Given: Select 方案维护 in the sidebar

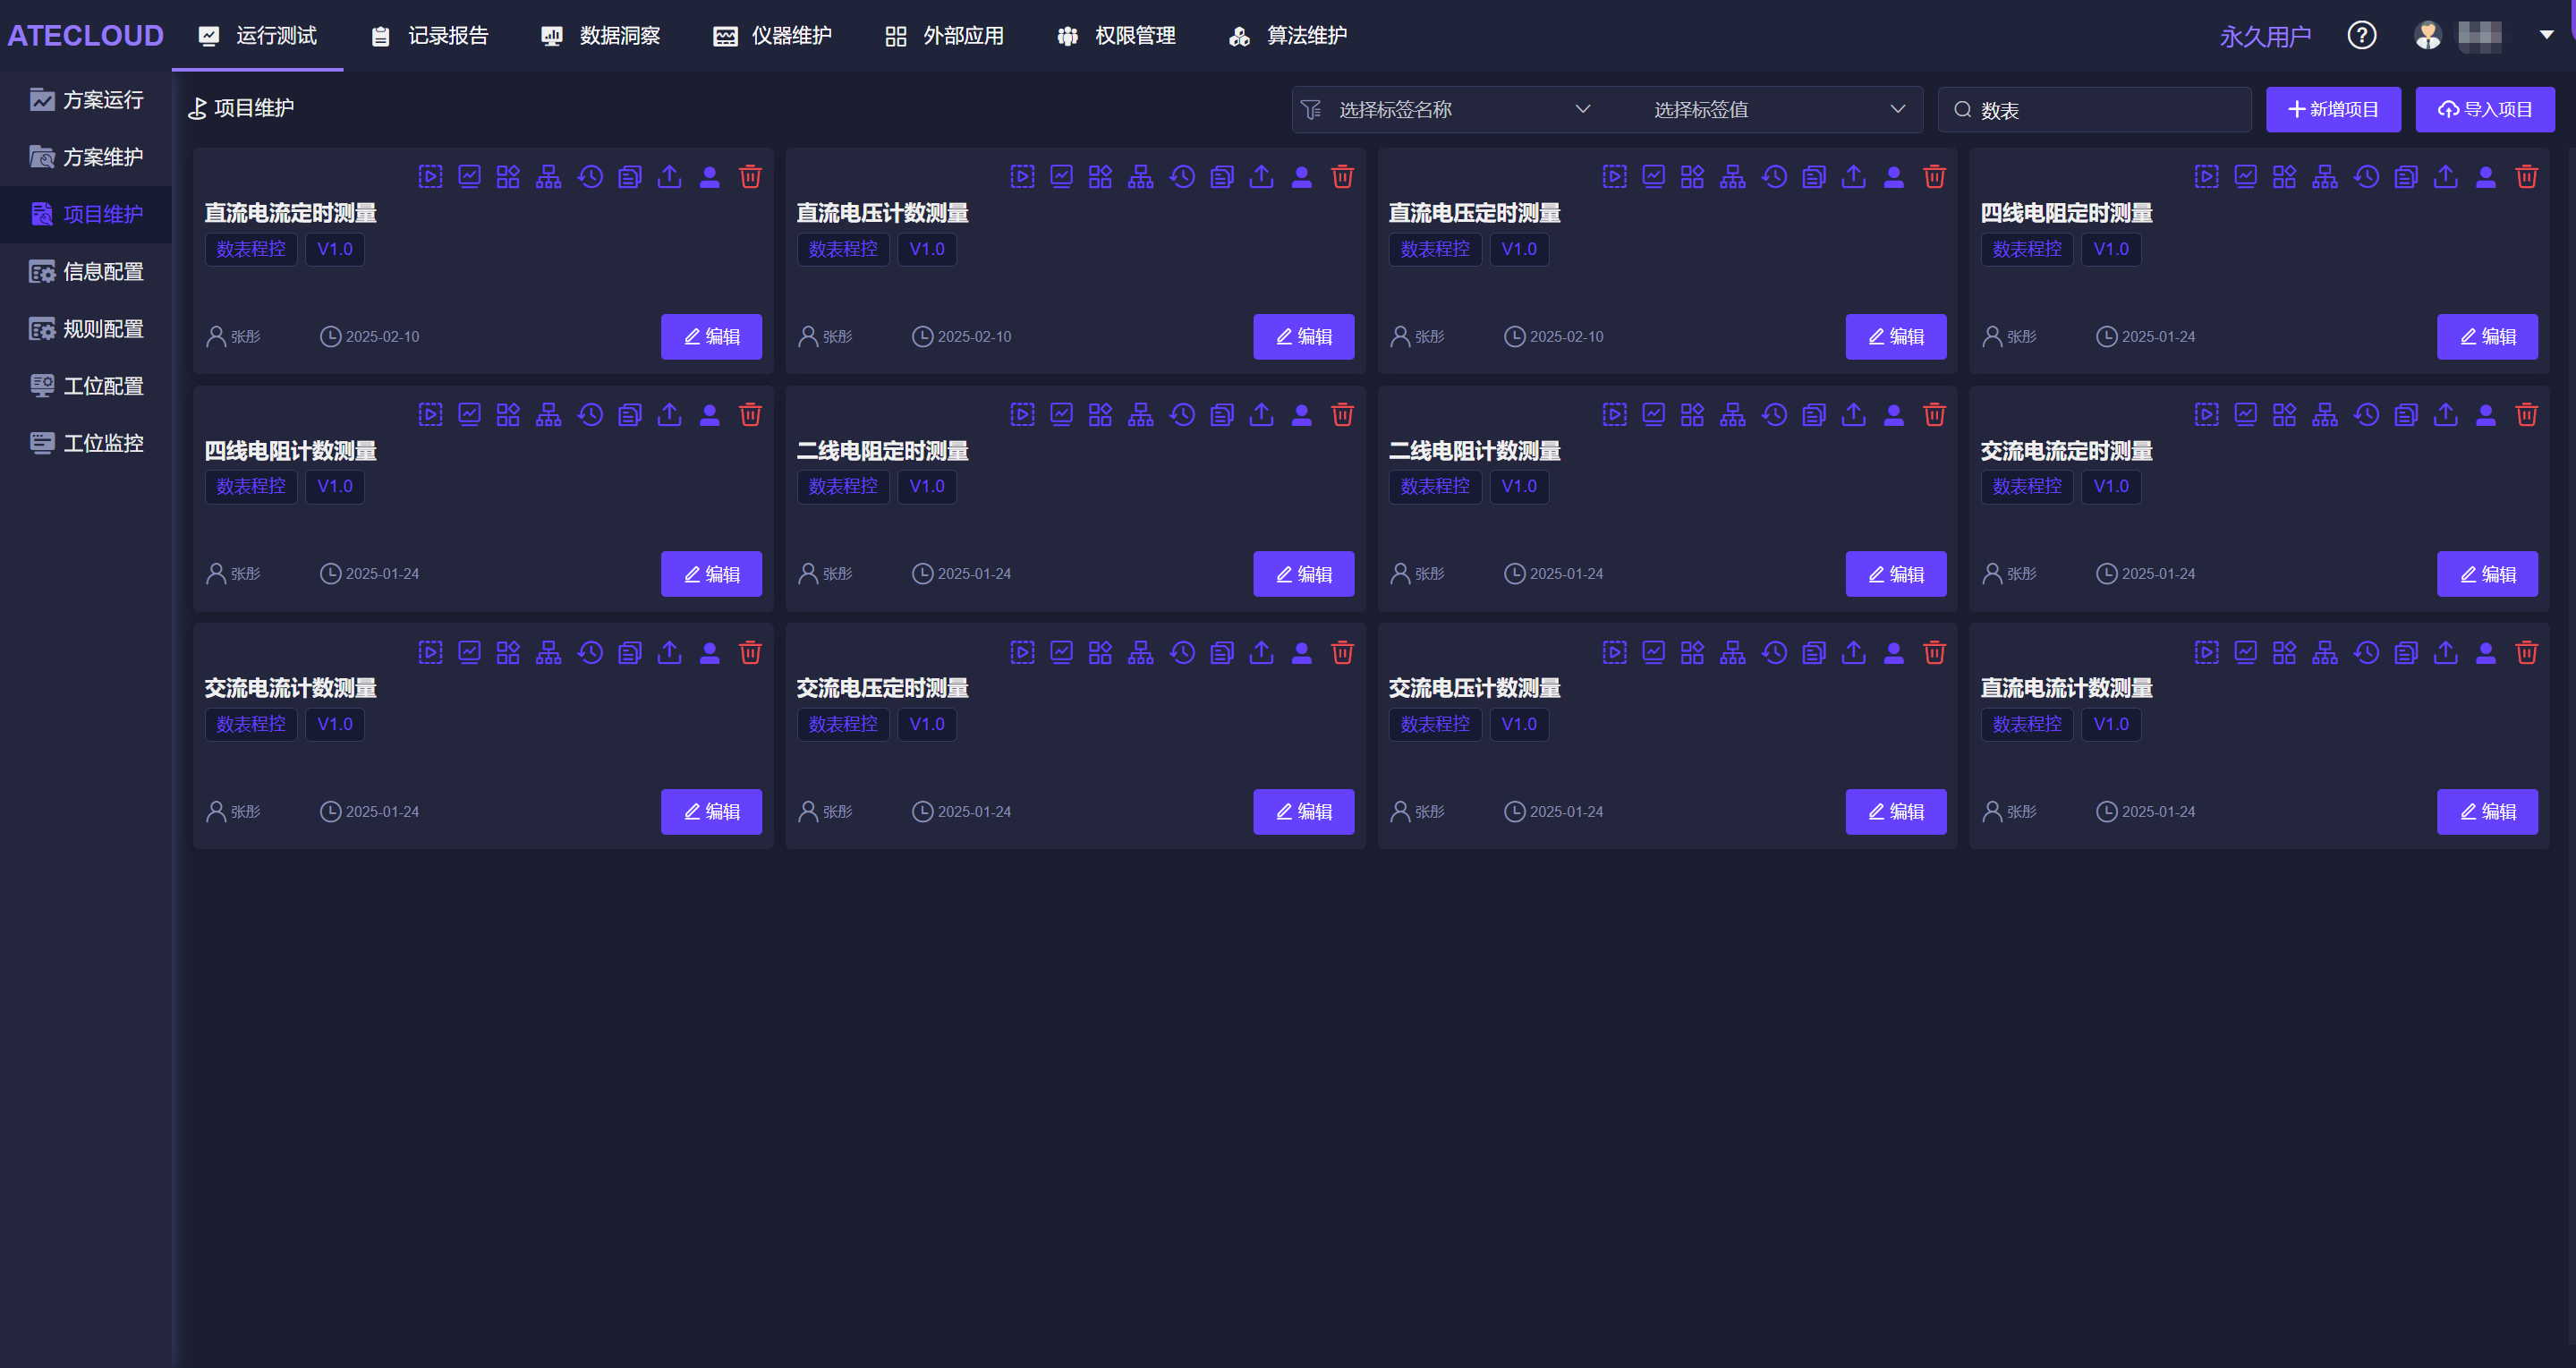Looking at the screenshot, I should 86,157.
